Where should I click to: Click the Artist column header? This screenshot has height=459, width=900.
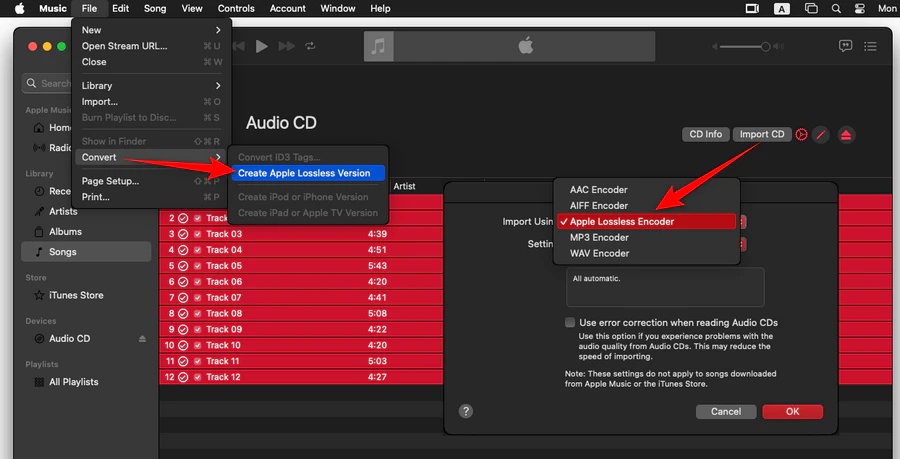405,186
